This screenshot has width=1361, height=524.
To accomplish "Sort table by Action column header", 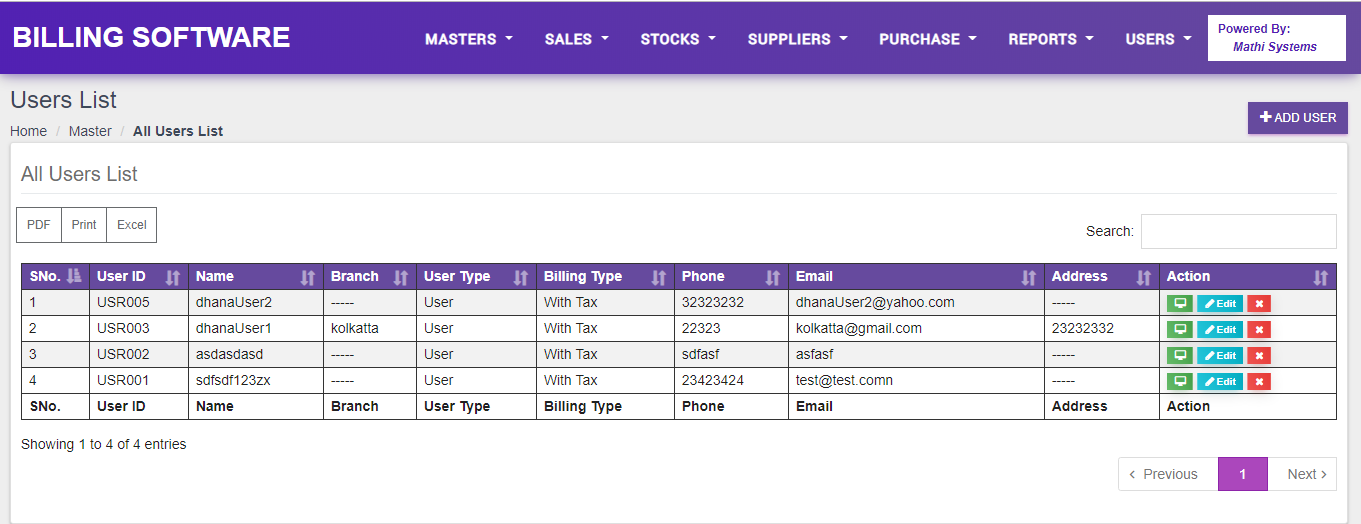I will (1248, 277).
